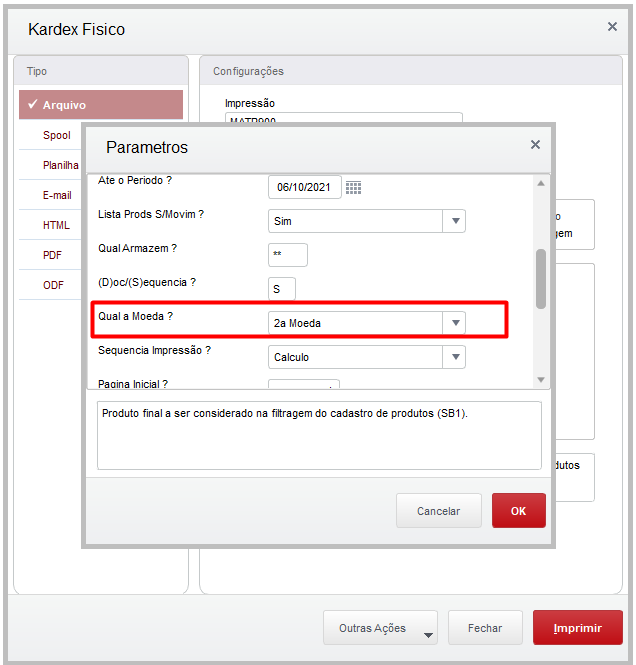Screen dimensions: 636x665
Task: Select the PDF output type
Action: click(52, 255)
